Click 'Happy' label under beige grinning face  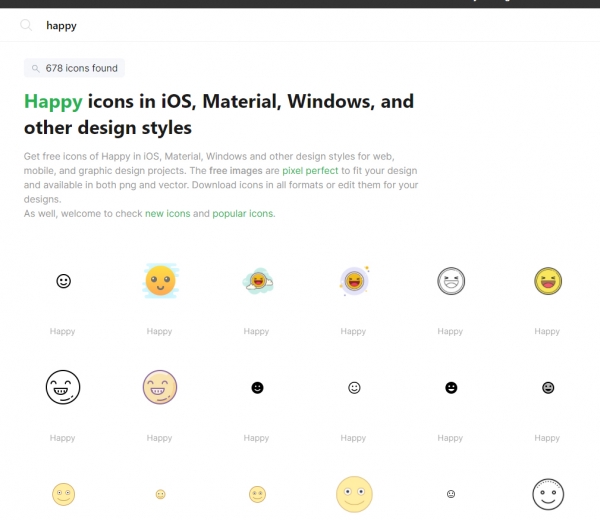160,438
